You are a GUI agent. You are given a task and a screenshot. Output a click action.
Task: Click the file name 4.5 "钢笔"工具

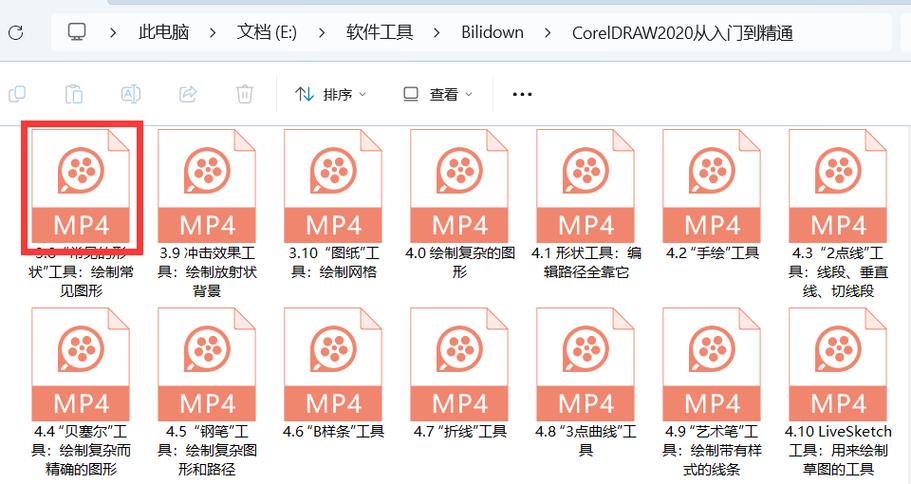point(207,450)
